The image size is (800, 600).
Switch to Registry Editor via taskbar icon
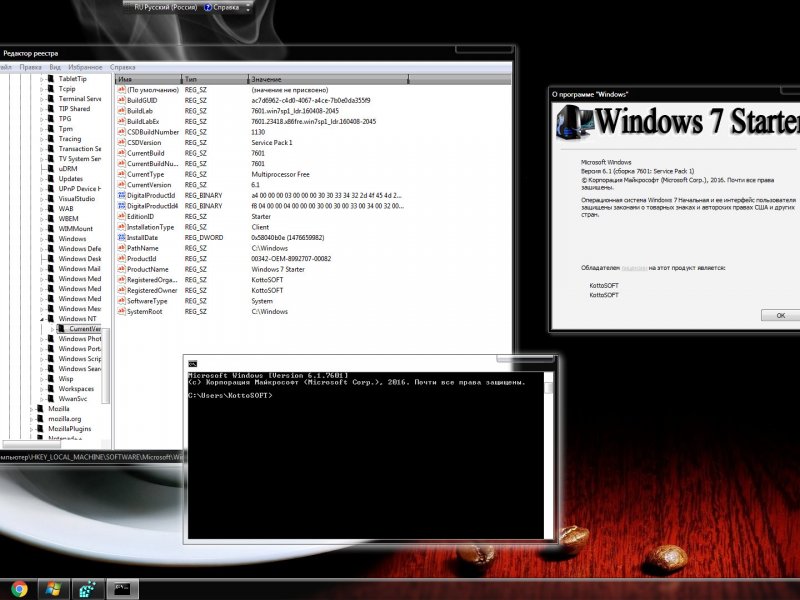click(88, 589)
